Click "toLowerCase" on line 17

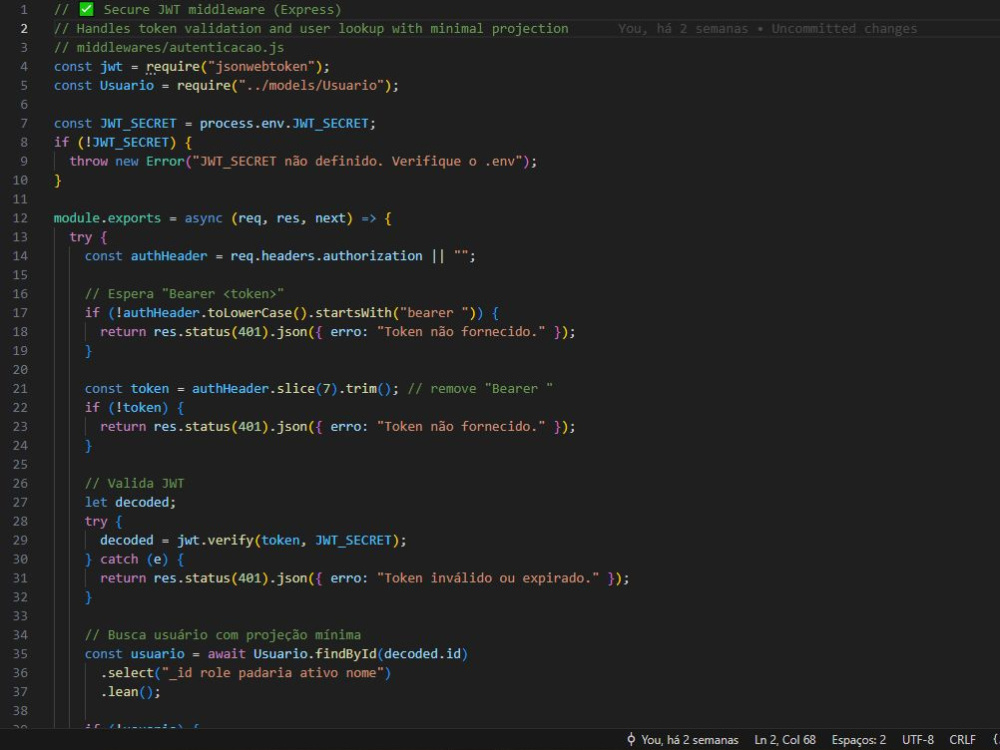click(250, 312)
